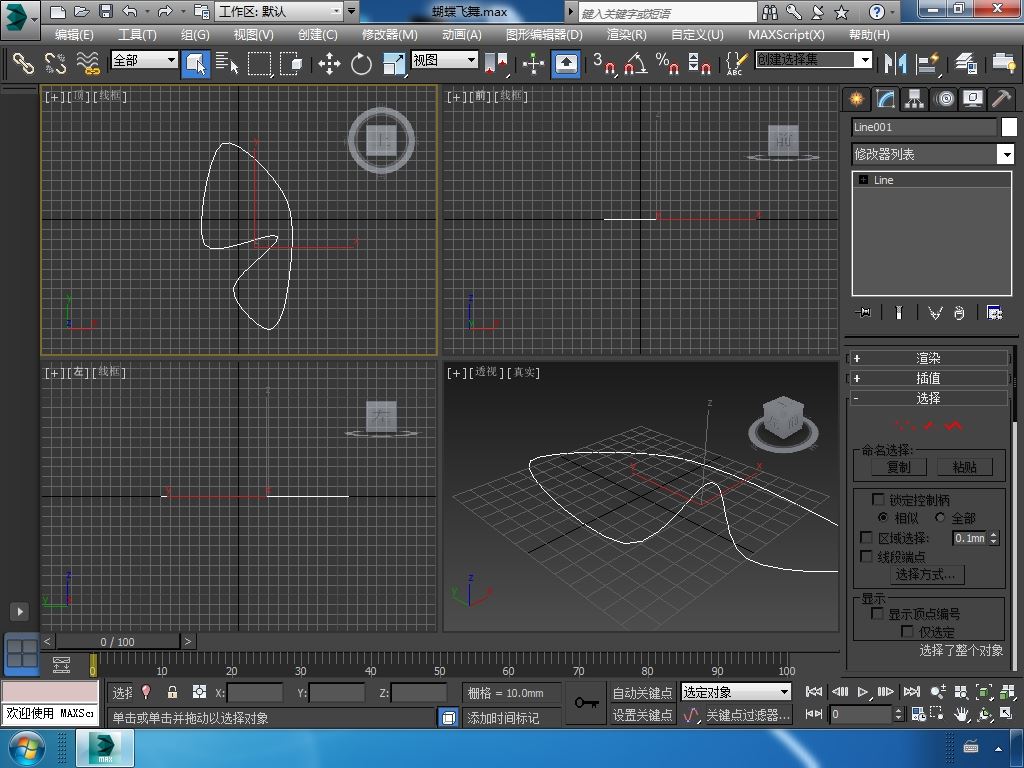The image size is (1024, 768).
Task: Open the 选定对象 key filter dropdown
Action: pyautogui.click(x=735, y=692)
